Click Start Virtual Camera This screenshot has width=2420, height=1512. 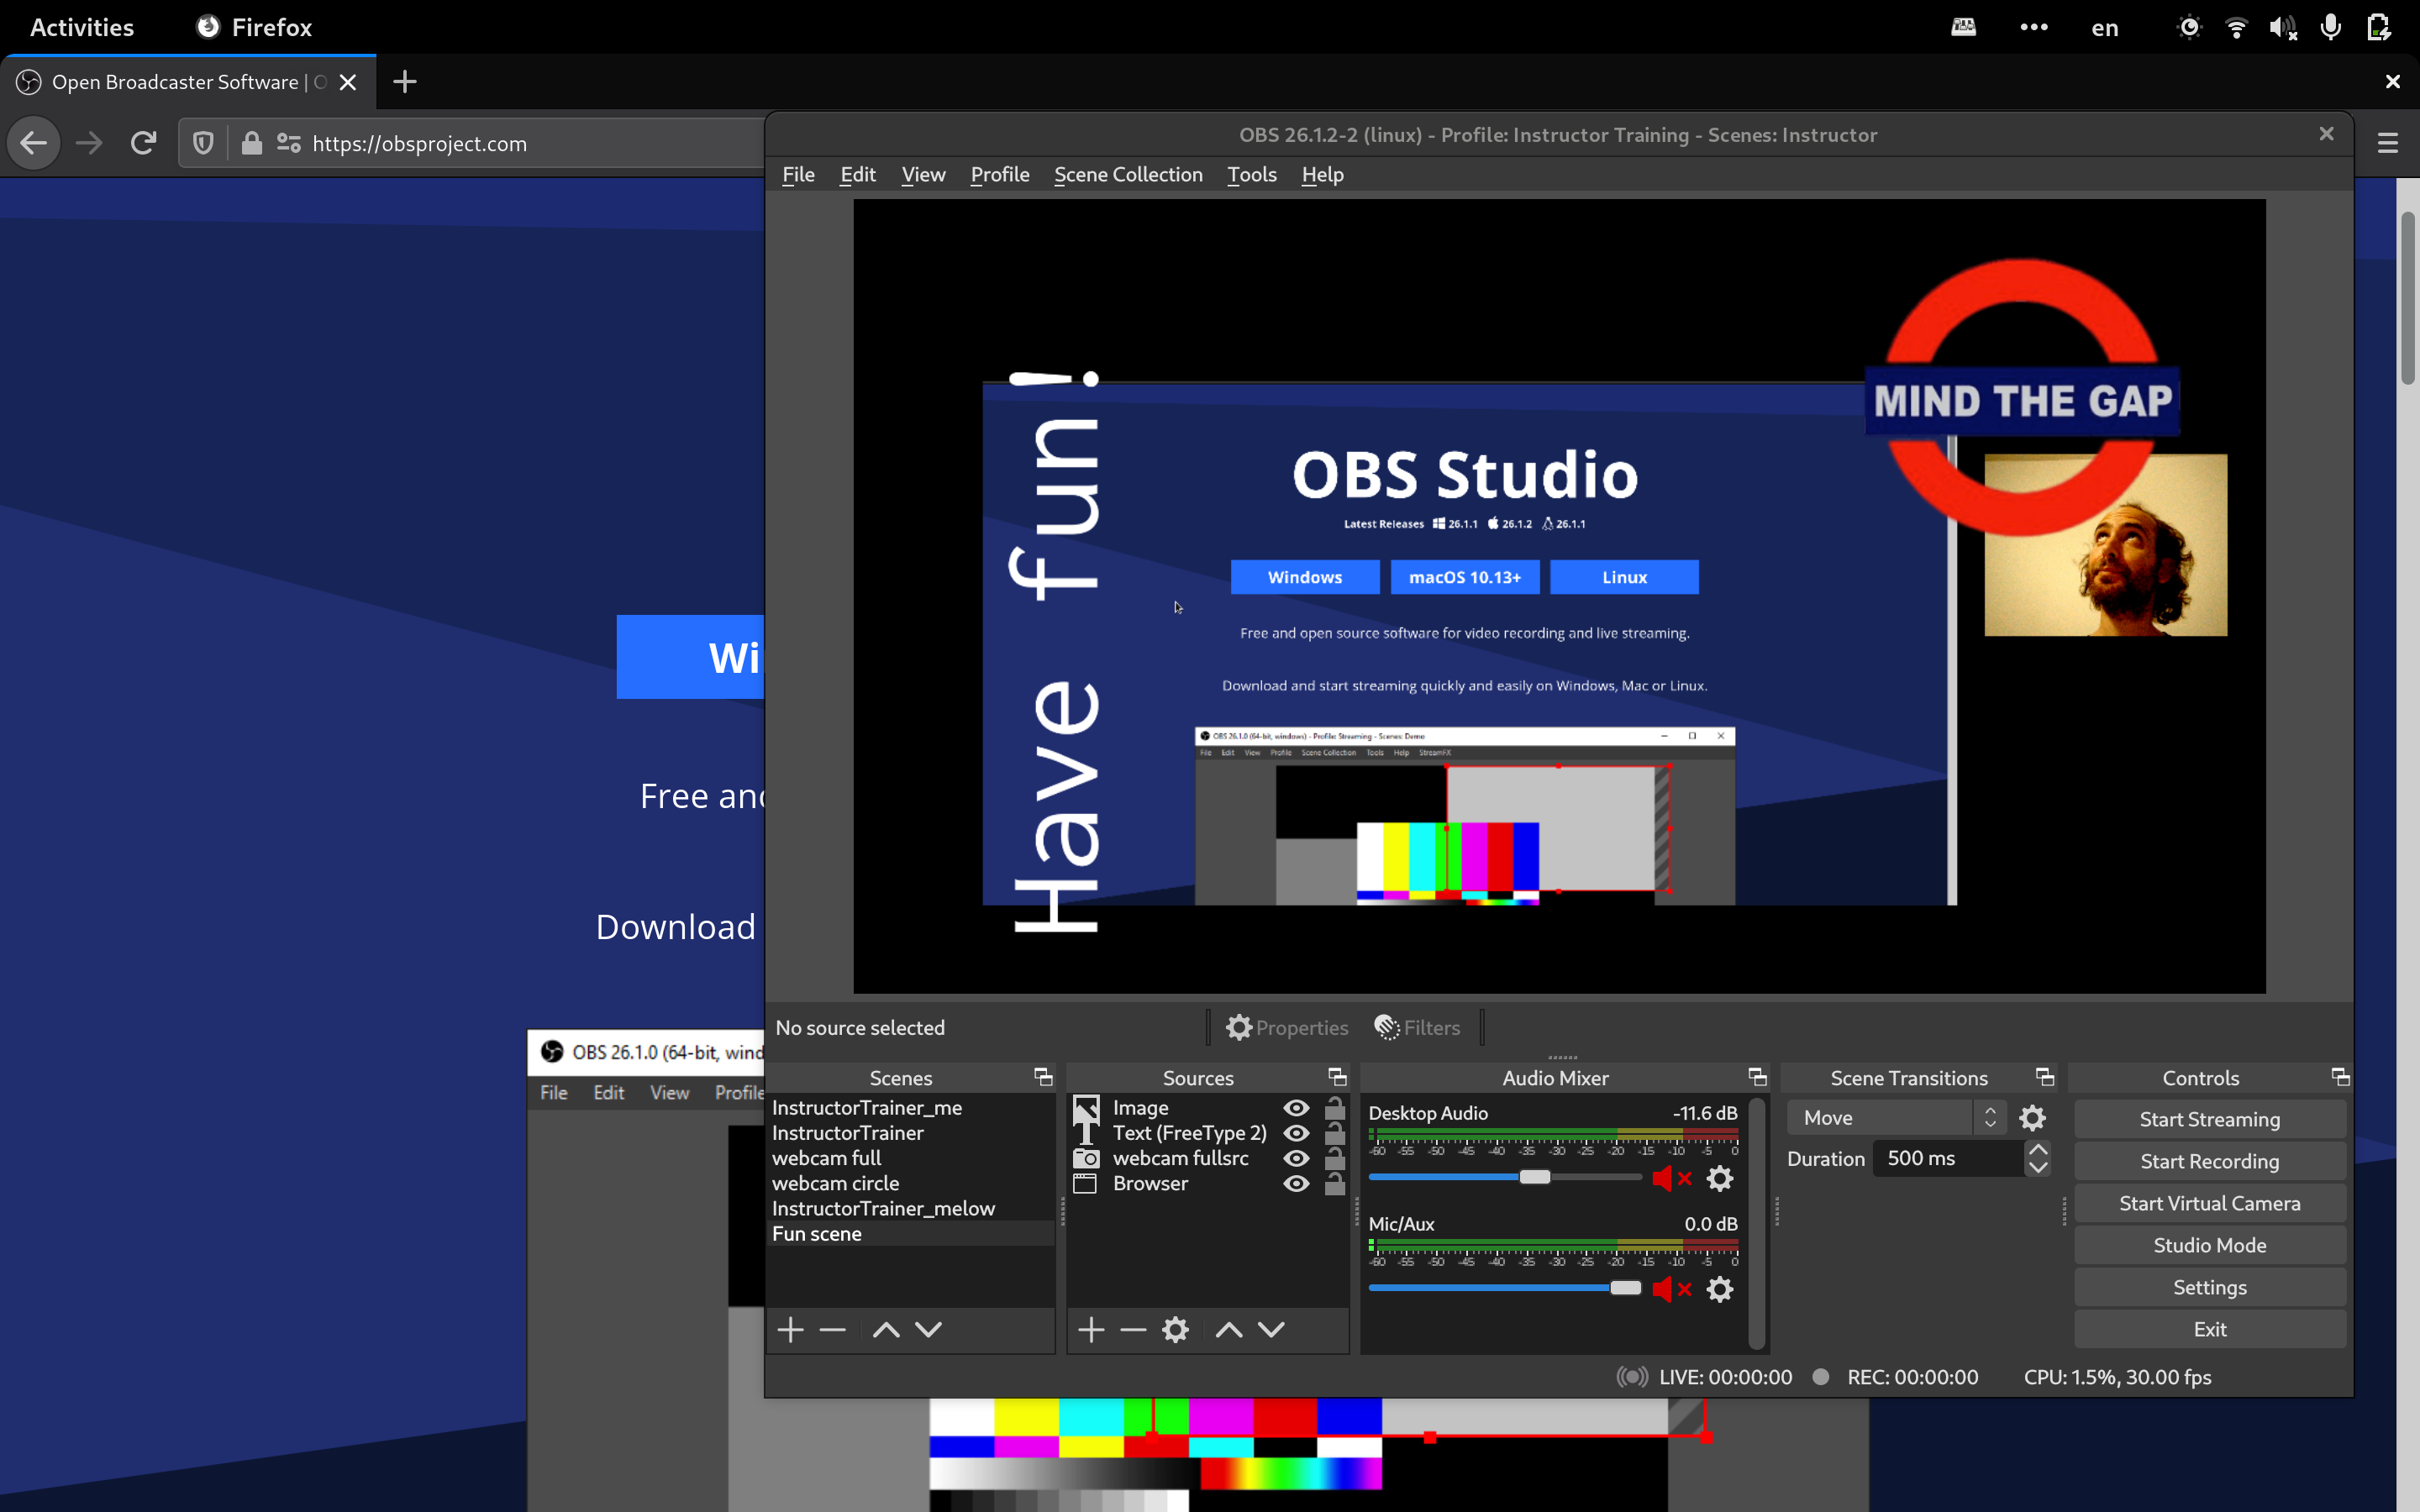point(2210,1203)
